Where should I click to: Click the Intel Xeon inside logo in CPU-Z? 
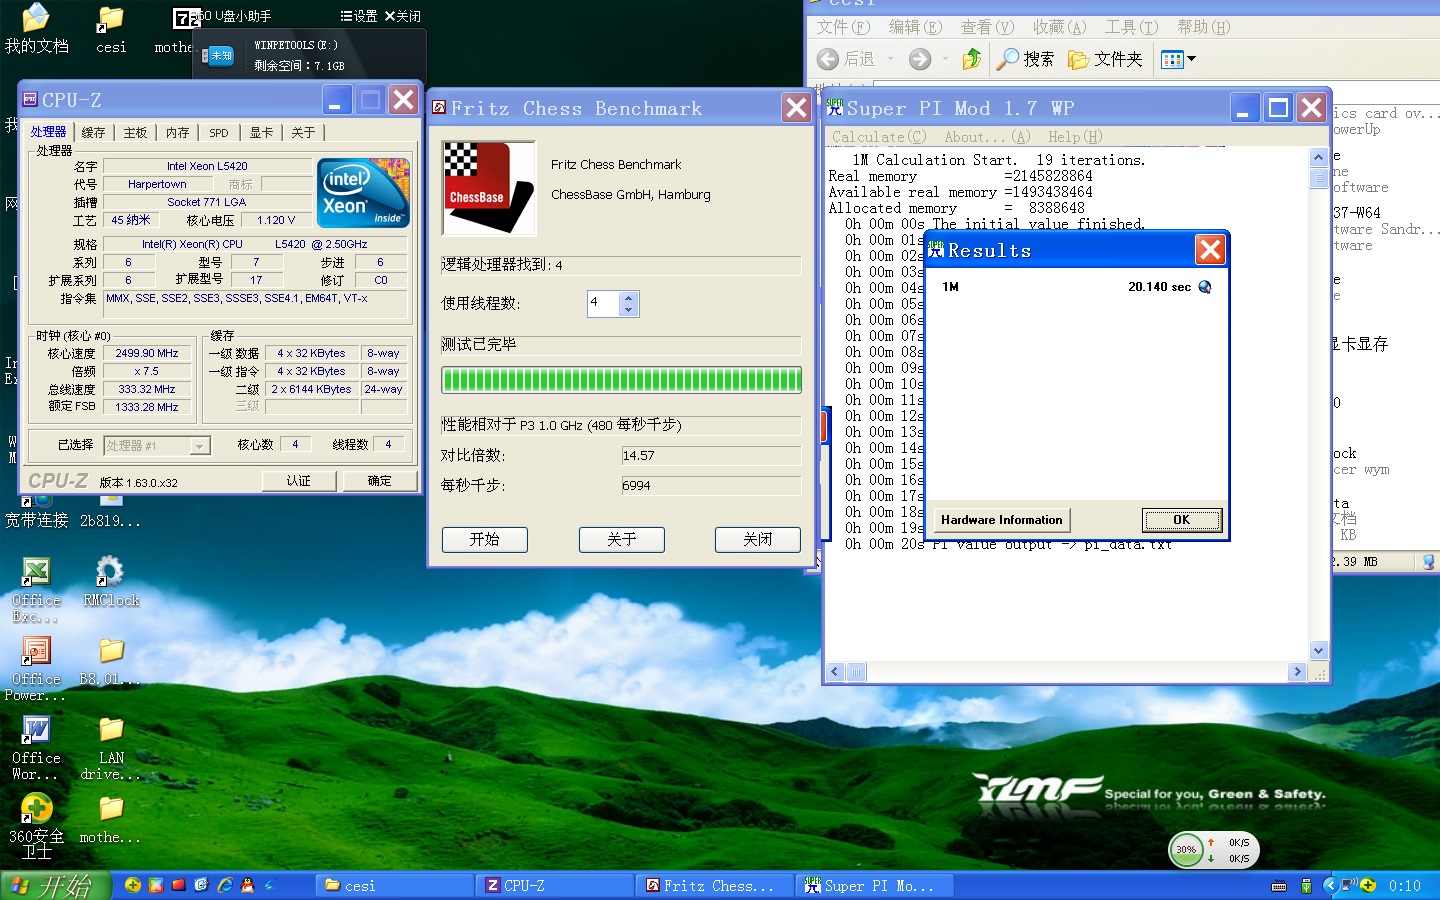pyautogui.click(x=363, y=193)
